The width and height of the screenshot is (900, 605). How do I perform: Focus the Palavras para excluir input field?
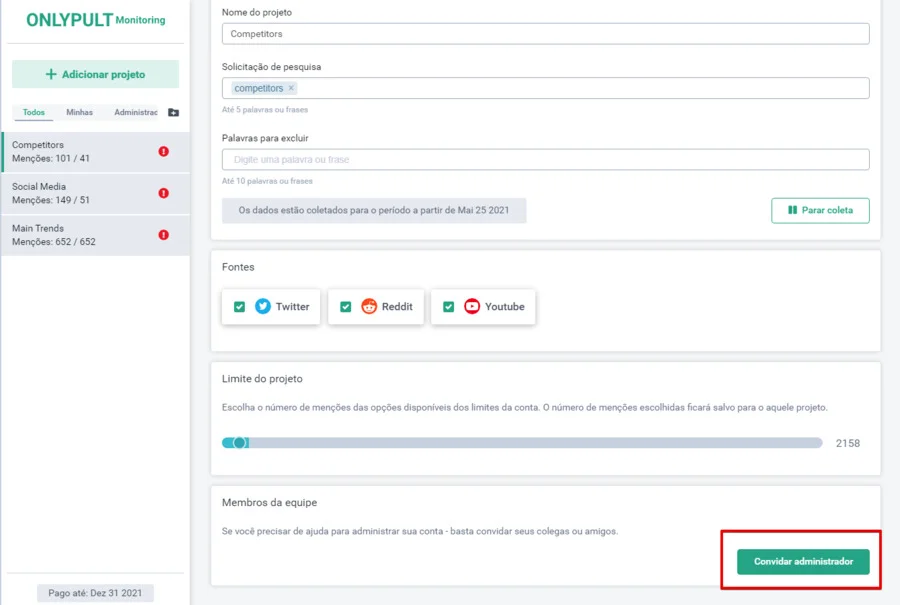(545, 160)
